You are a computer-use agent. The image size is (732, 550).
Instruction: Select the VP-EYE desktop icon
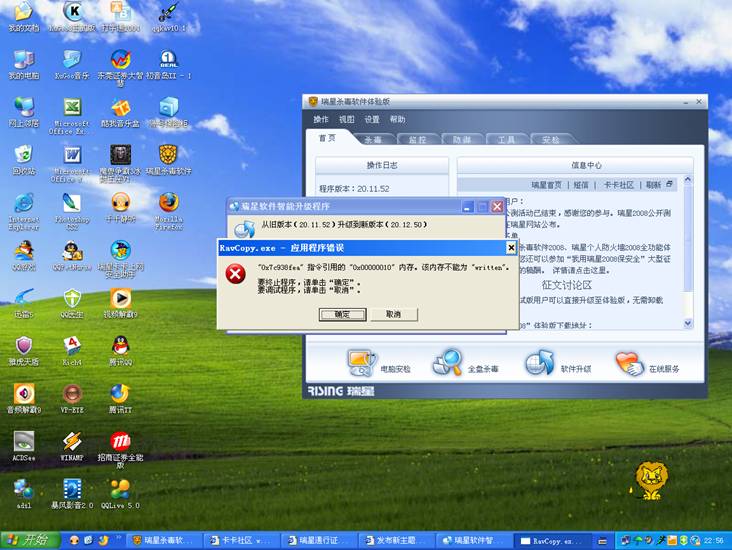(72, 398)
